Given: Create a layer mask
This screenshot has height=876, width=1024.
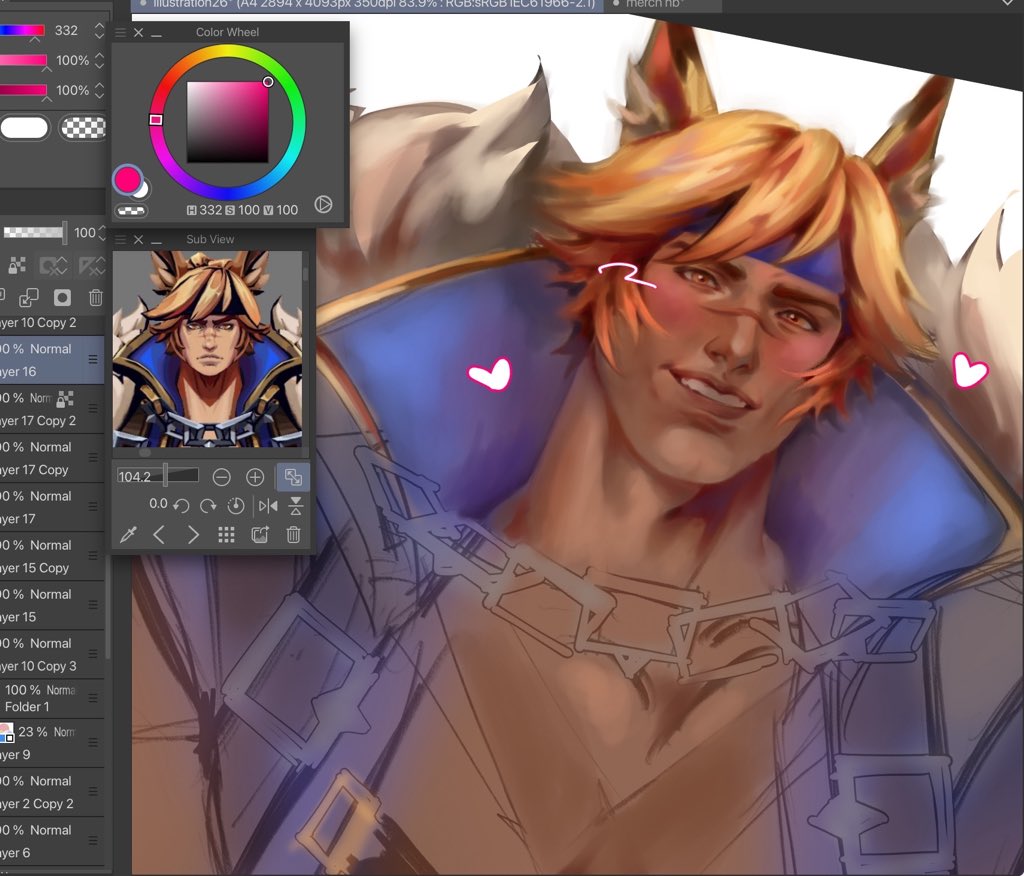Looking at the screenshot, I should pos(62,298).
